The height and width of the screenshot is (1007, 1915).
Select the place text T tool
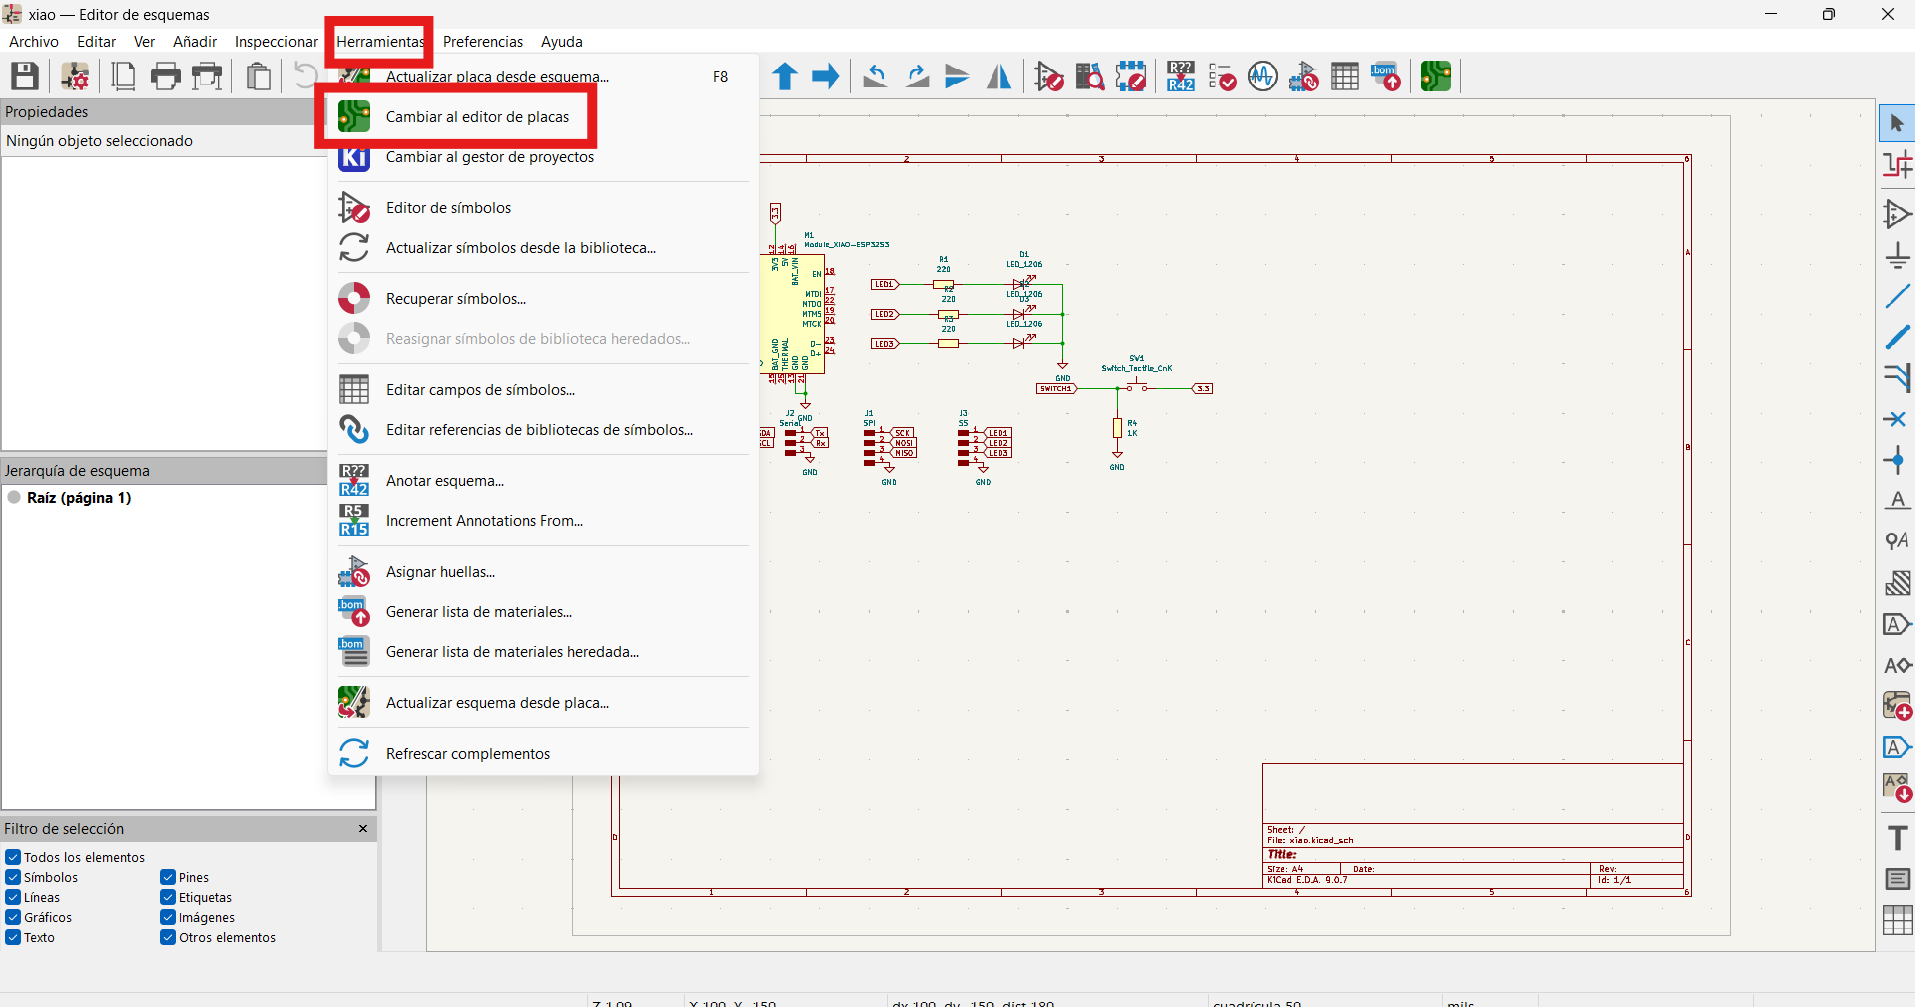tap(1897, 838)
